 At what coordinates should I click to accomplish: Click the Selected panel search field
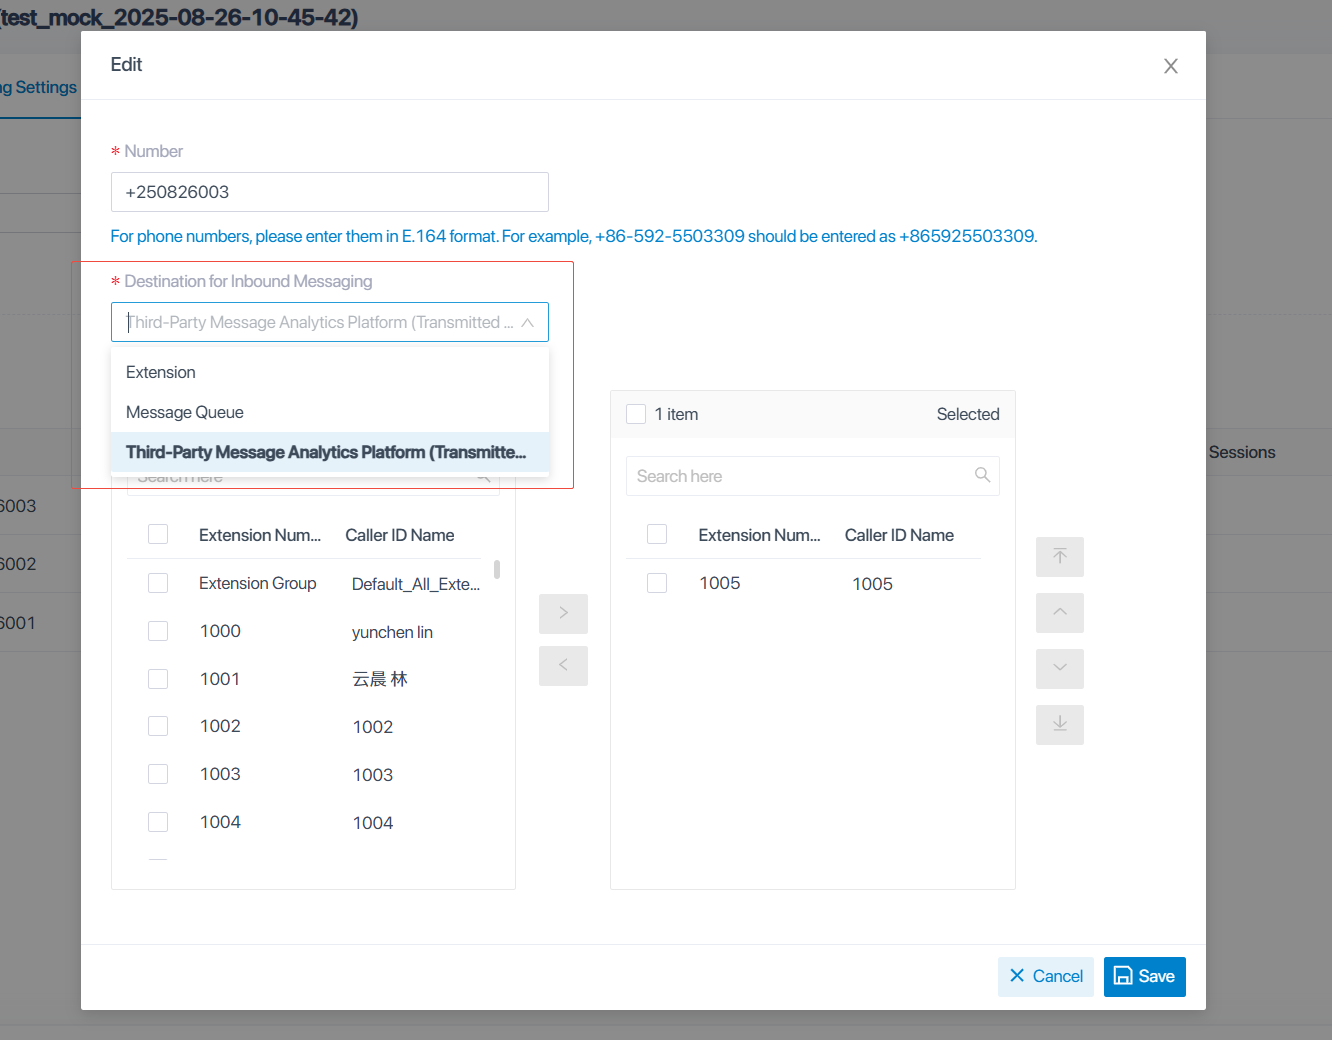tap(800, 476)
